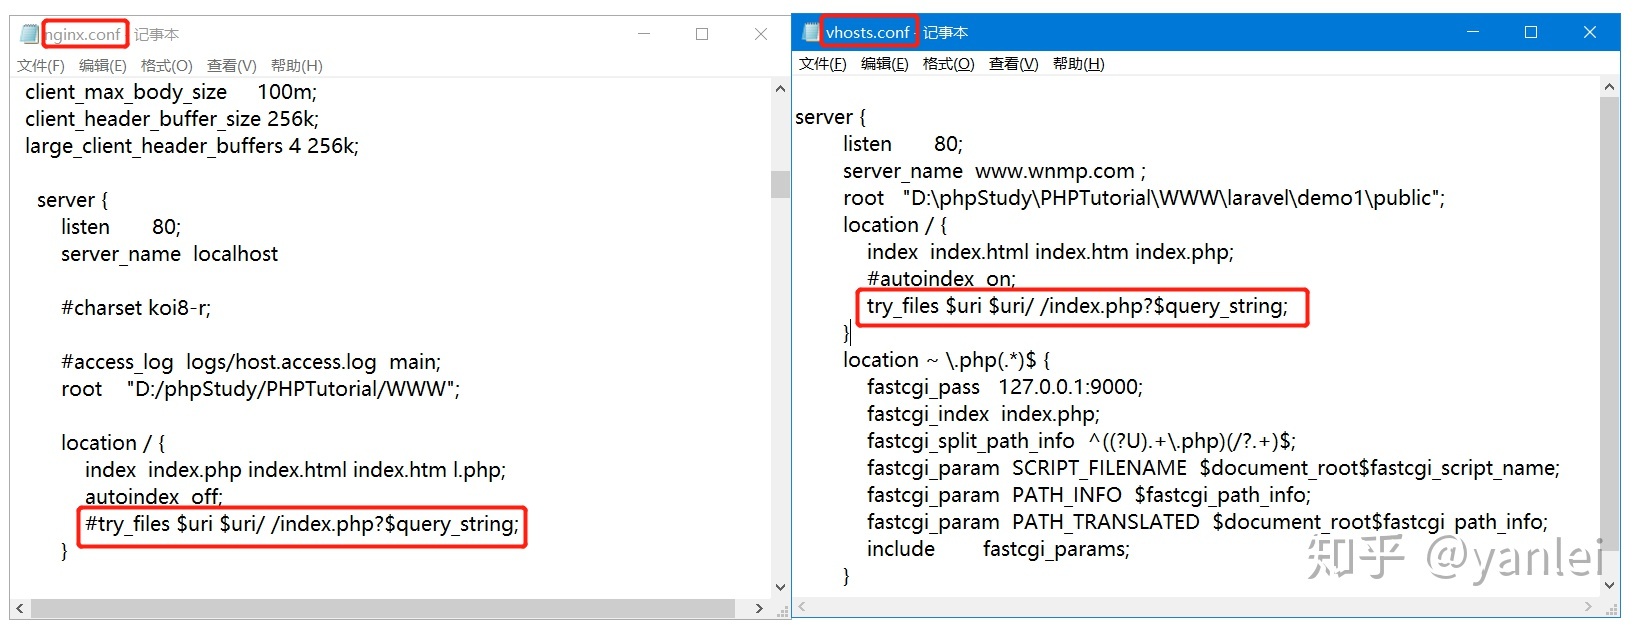Click the client_header_buffer_size 256k line

(x=172, y=119)
